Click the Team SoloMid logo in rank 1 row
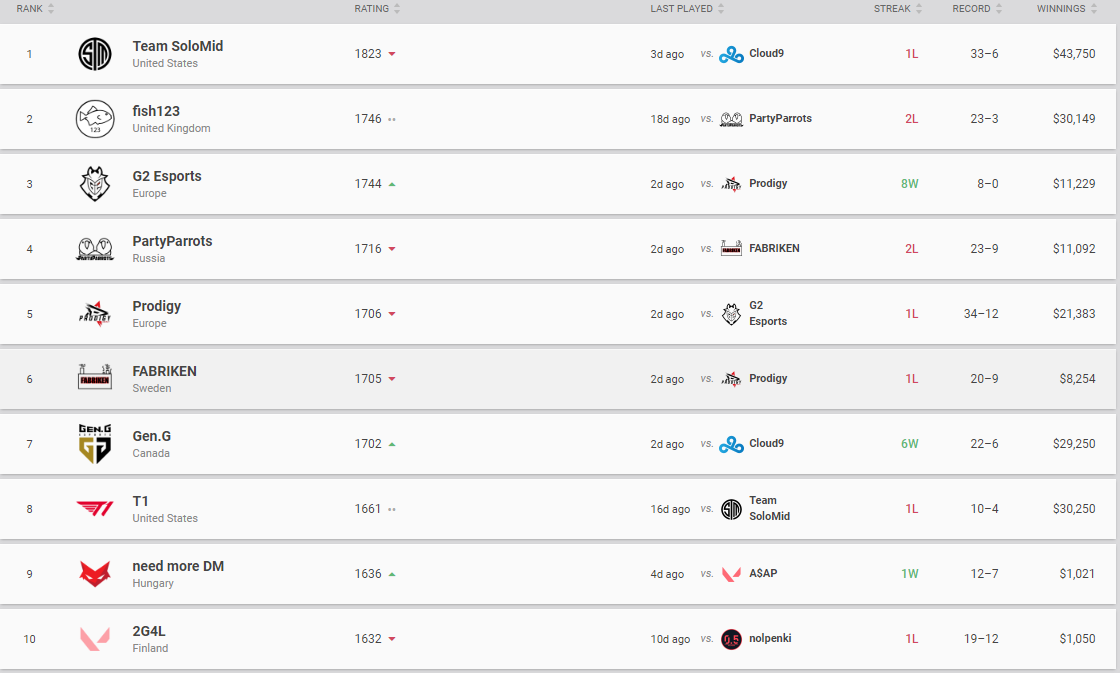 (x=95, y=54)
